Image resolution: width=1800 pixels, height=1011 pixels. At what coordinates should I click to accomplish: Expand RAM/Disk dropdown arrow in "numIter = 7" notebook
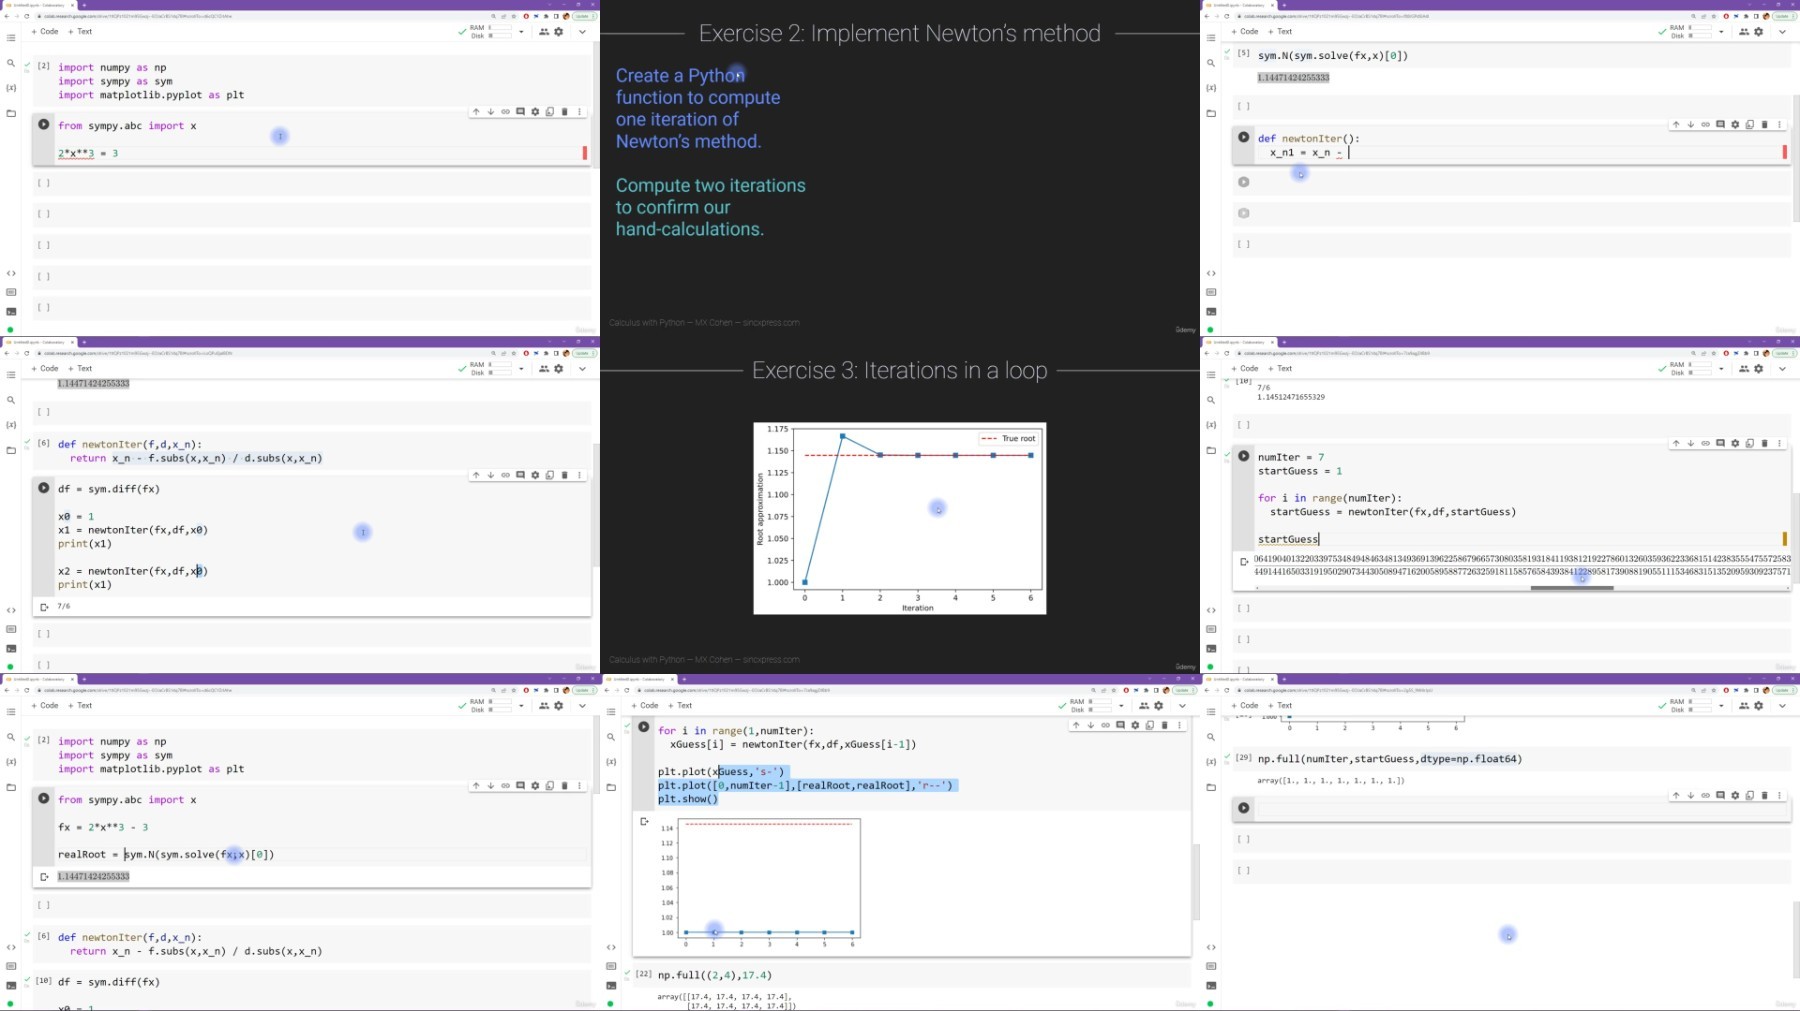click(x=1721, y=369)
